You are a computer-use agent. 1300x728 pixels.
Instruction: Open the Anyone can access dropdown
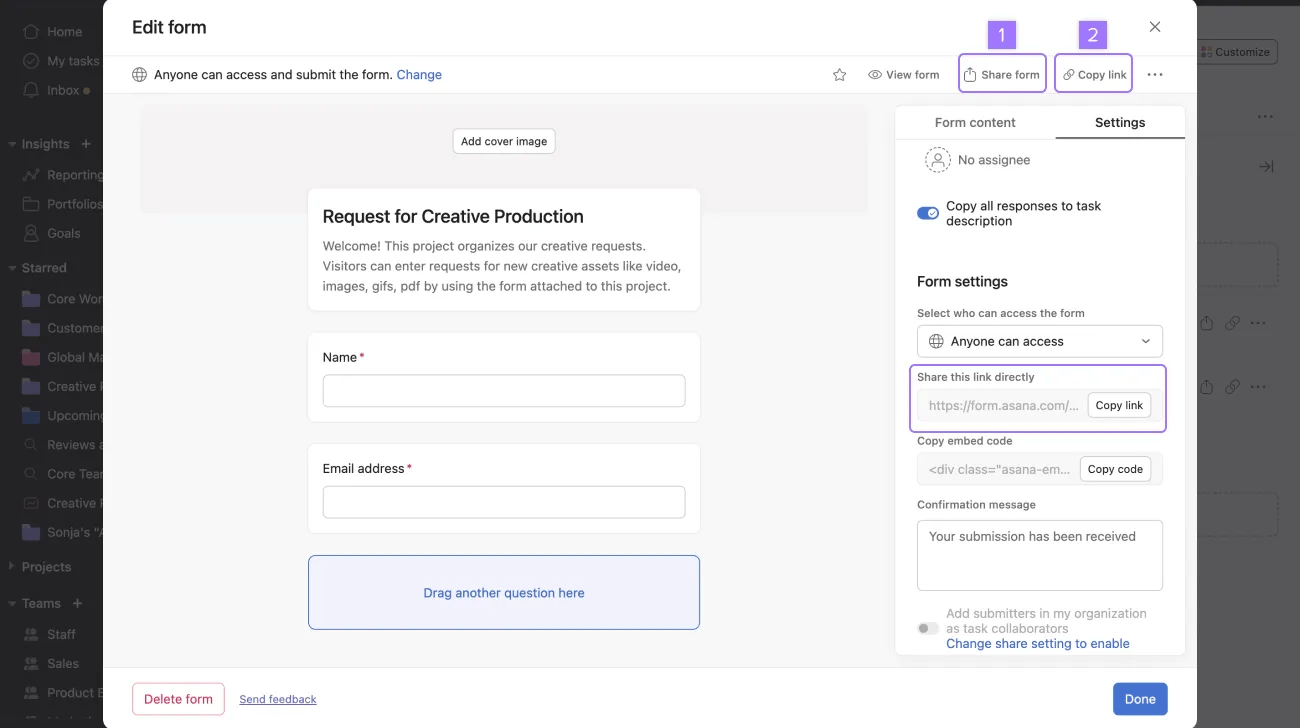pyautogui.click(x=1039, y=341)
